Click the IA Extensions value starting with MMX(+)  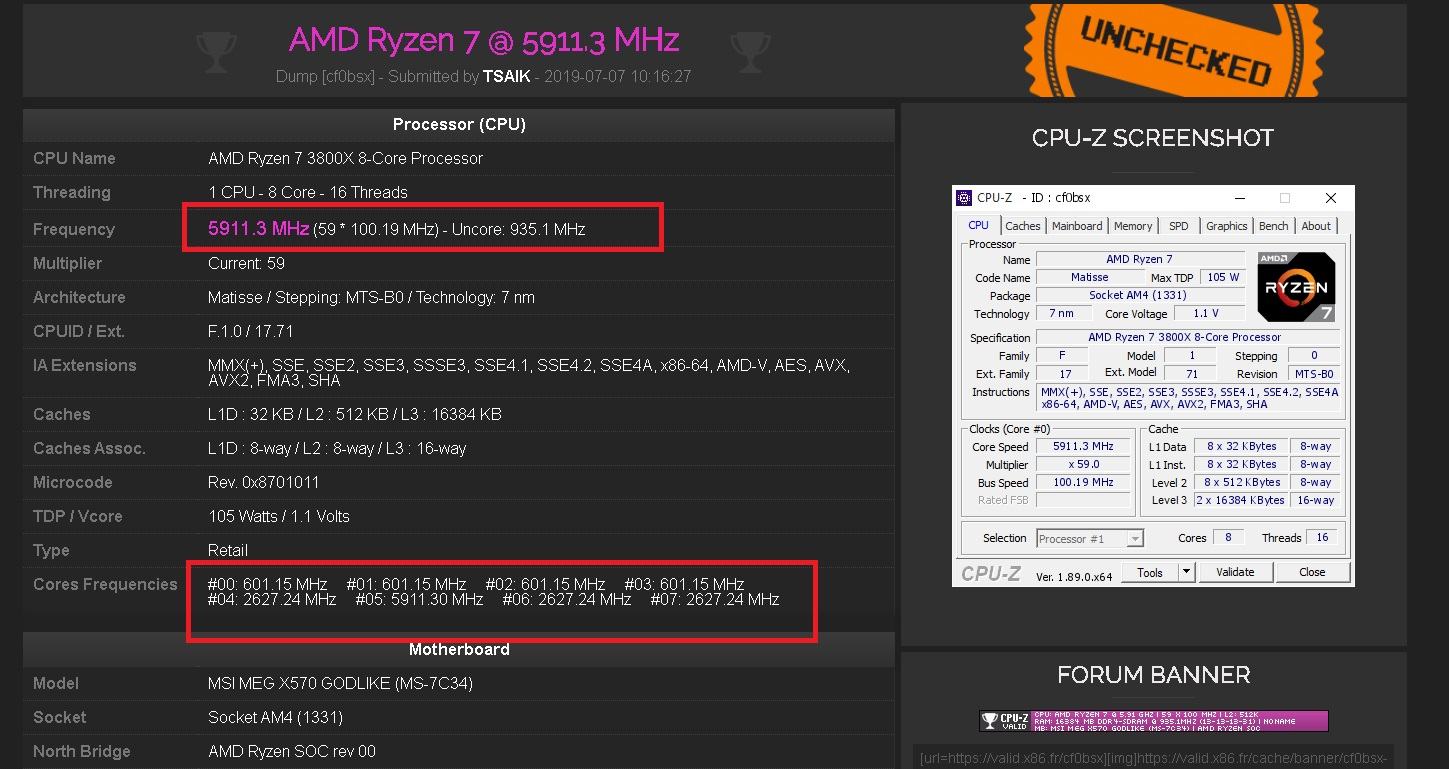(x=529, y=373)
